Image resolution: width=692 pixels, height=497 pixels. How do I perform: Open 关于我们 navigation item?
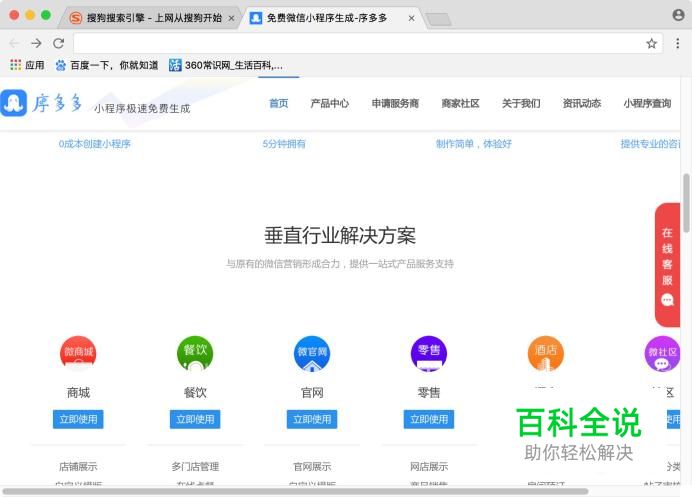point(521,103)
